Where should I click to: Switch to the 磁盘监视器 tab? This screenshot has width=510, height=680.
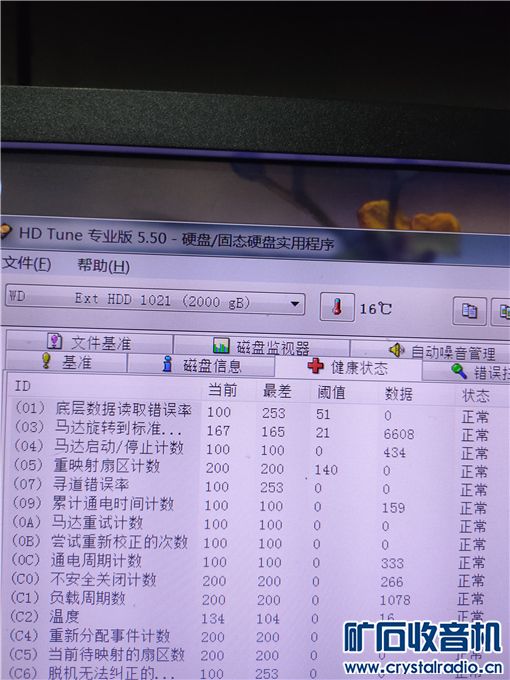(262, 346)
